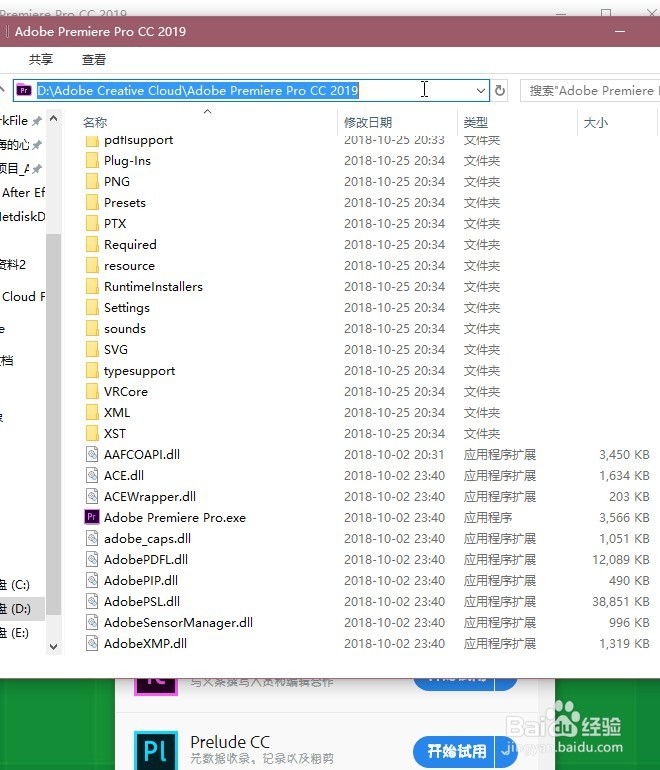Select the XST folder icon
The image size is (660, 770).
pos(92,434)
